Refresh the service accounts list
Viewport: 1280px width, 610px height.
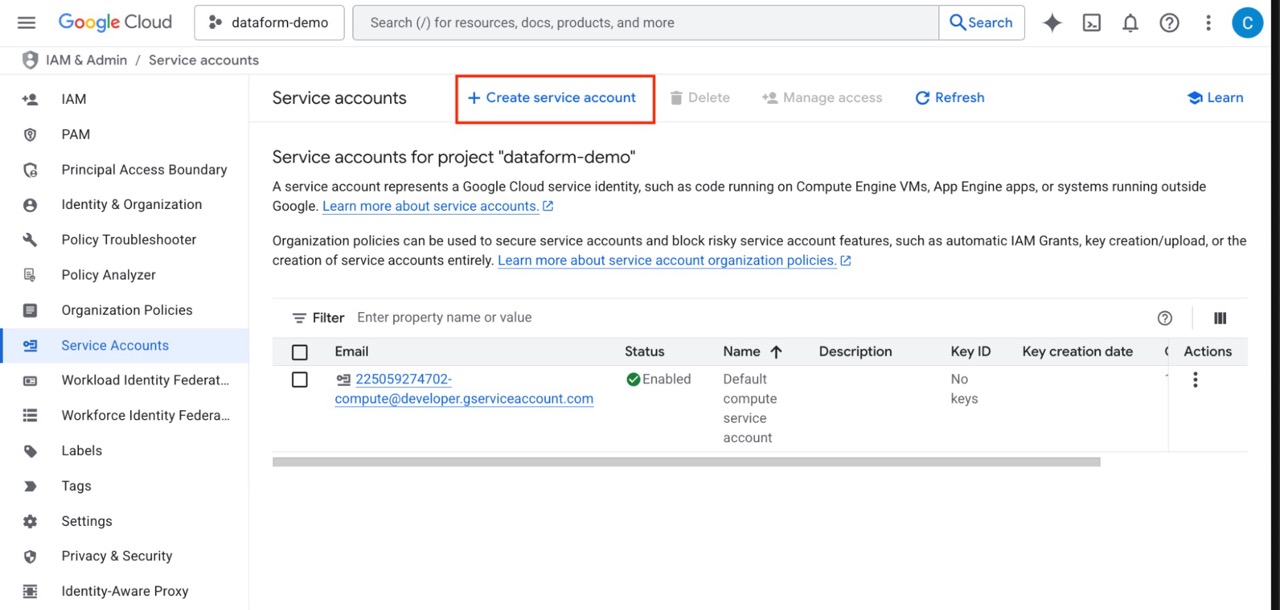point(949,98)
